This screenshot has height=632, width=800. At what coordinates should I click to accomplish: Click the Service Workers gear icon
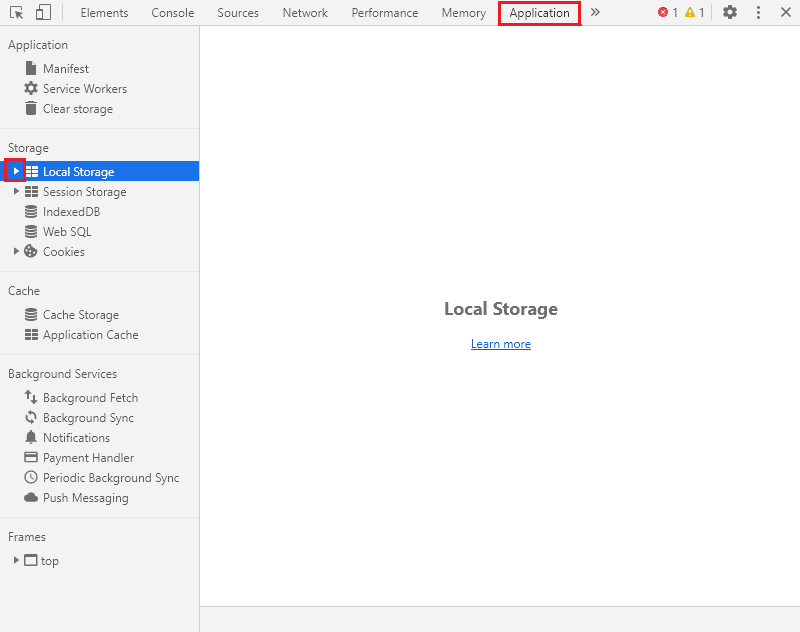coord(31,89)
